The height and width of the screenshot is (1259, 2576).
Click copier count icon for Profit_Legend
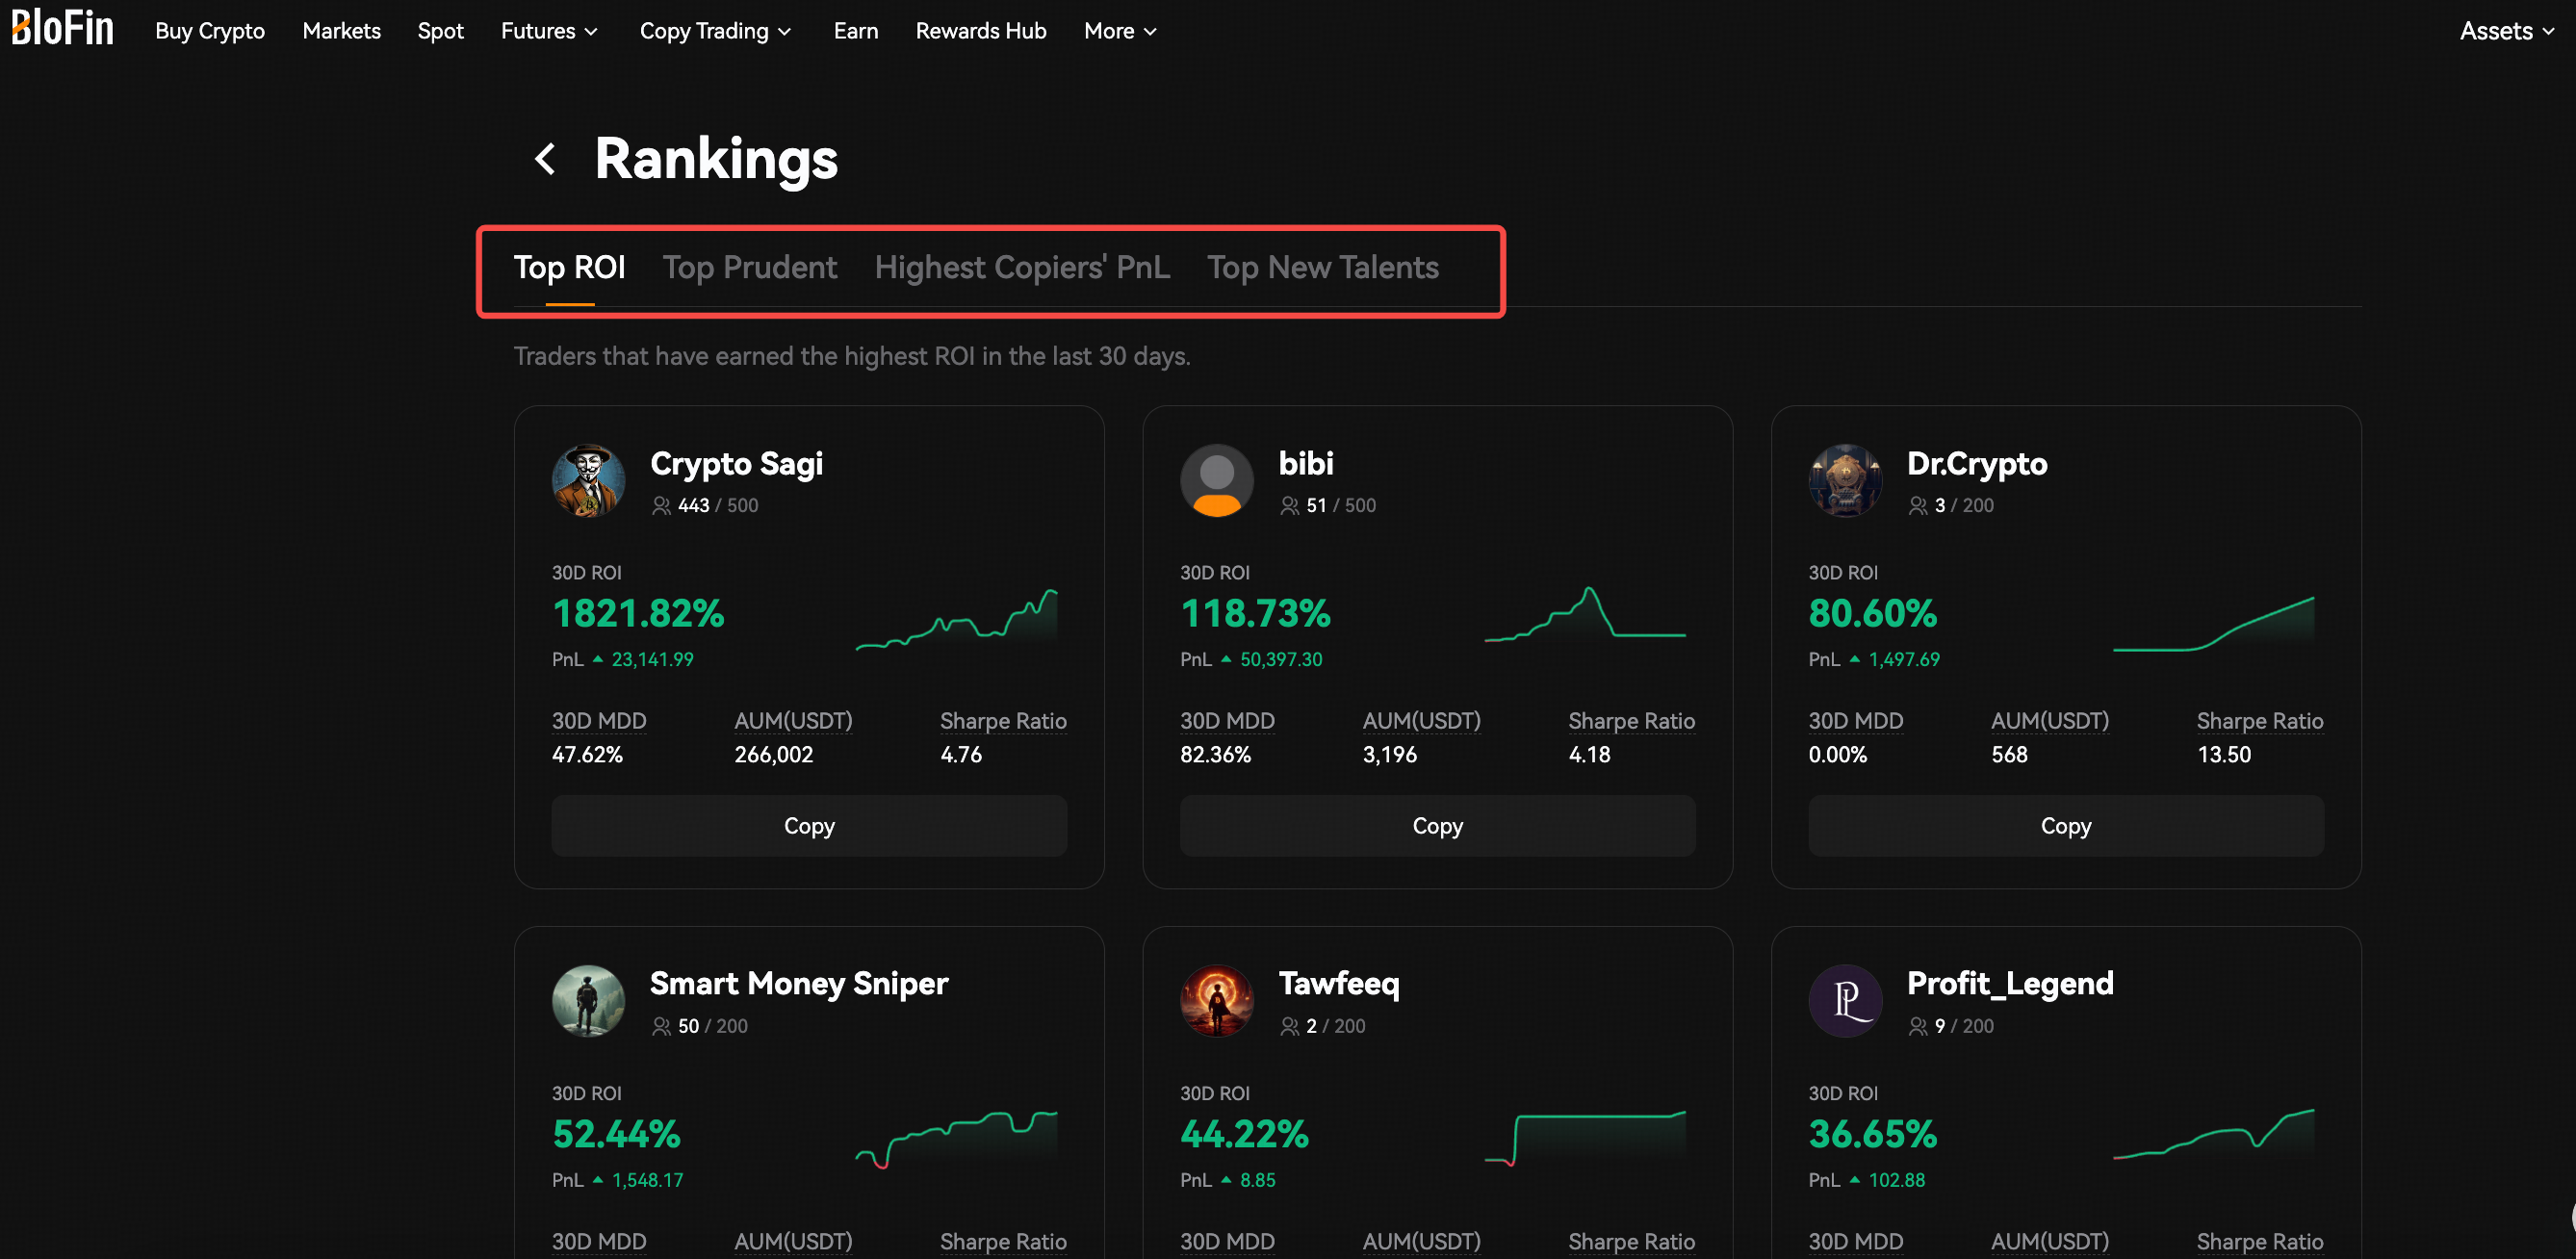pos(1918,1026)
